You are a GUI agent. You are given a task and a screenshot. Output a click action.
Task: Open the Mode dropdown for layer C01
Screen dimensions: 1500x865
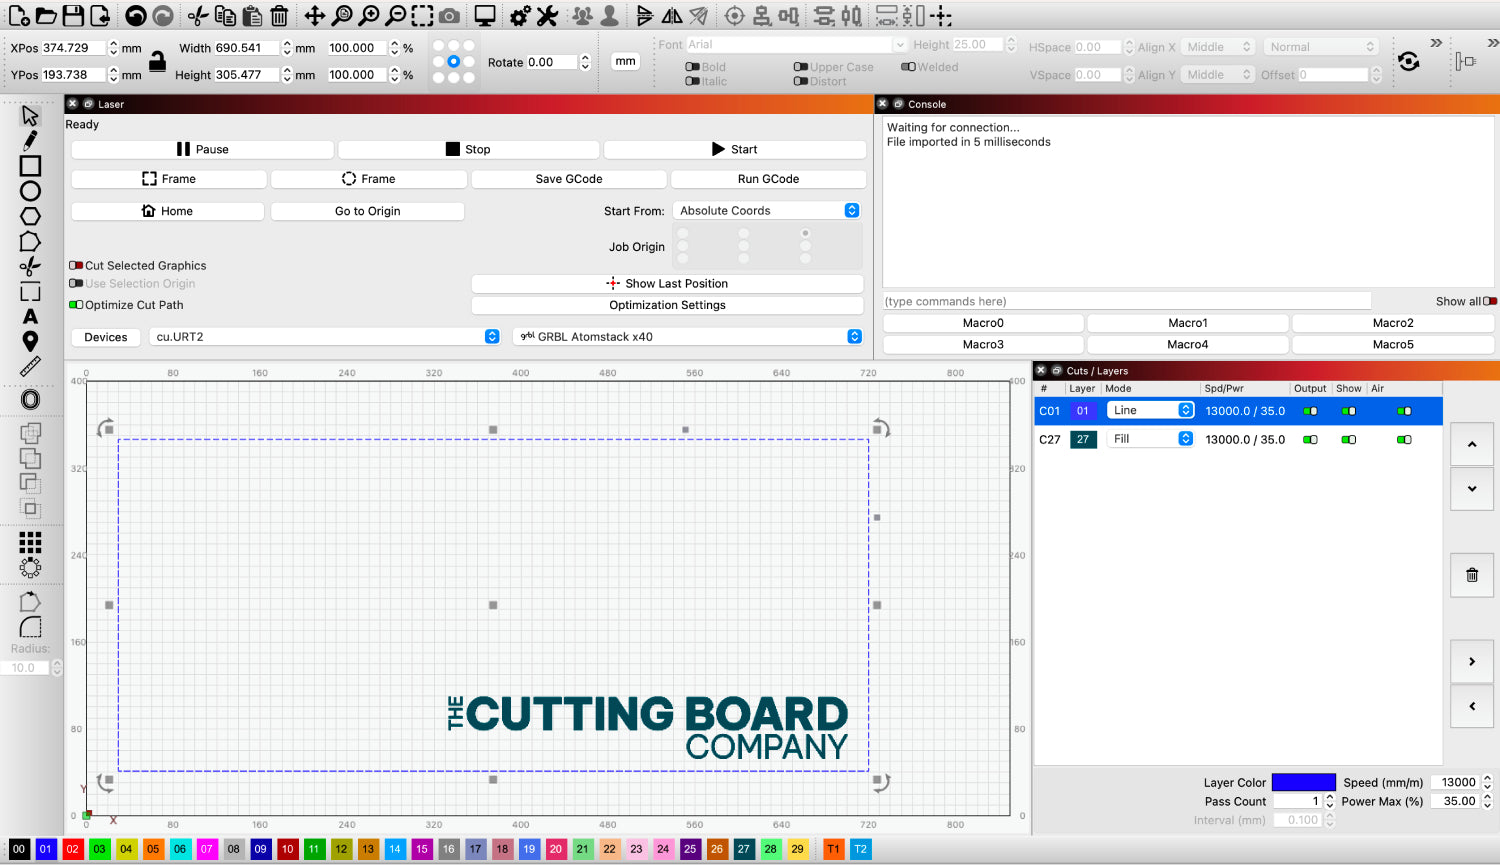tap(1150, 411)
